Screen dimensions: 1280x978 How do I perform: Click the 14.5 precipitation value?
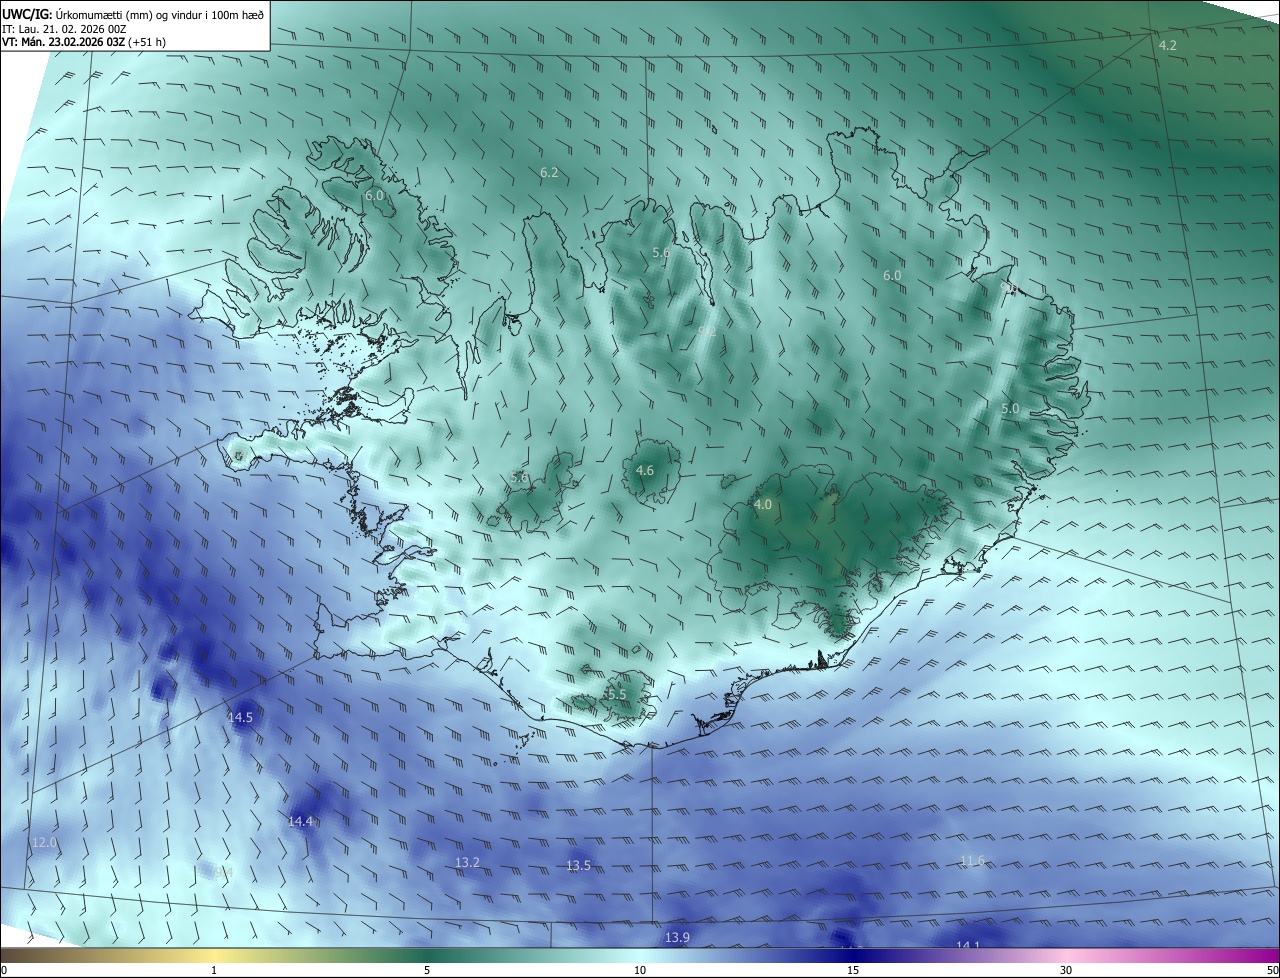(240, 718)
